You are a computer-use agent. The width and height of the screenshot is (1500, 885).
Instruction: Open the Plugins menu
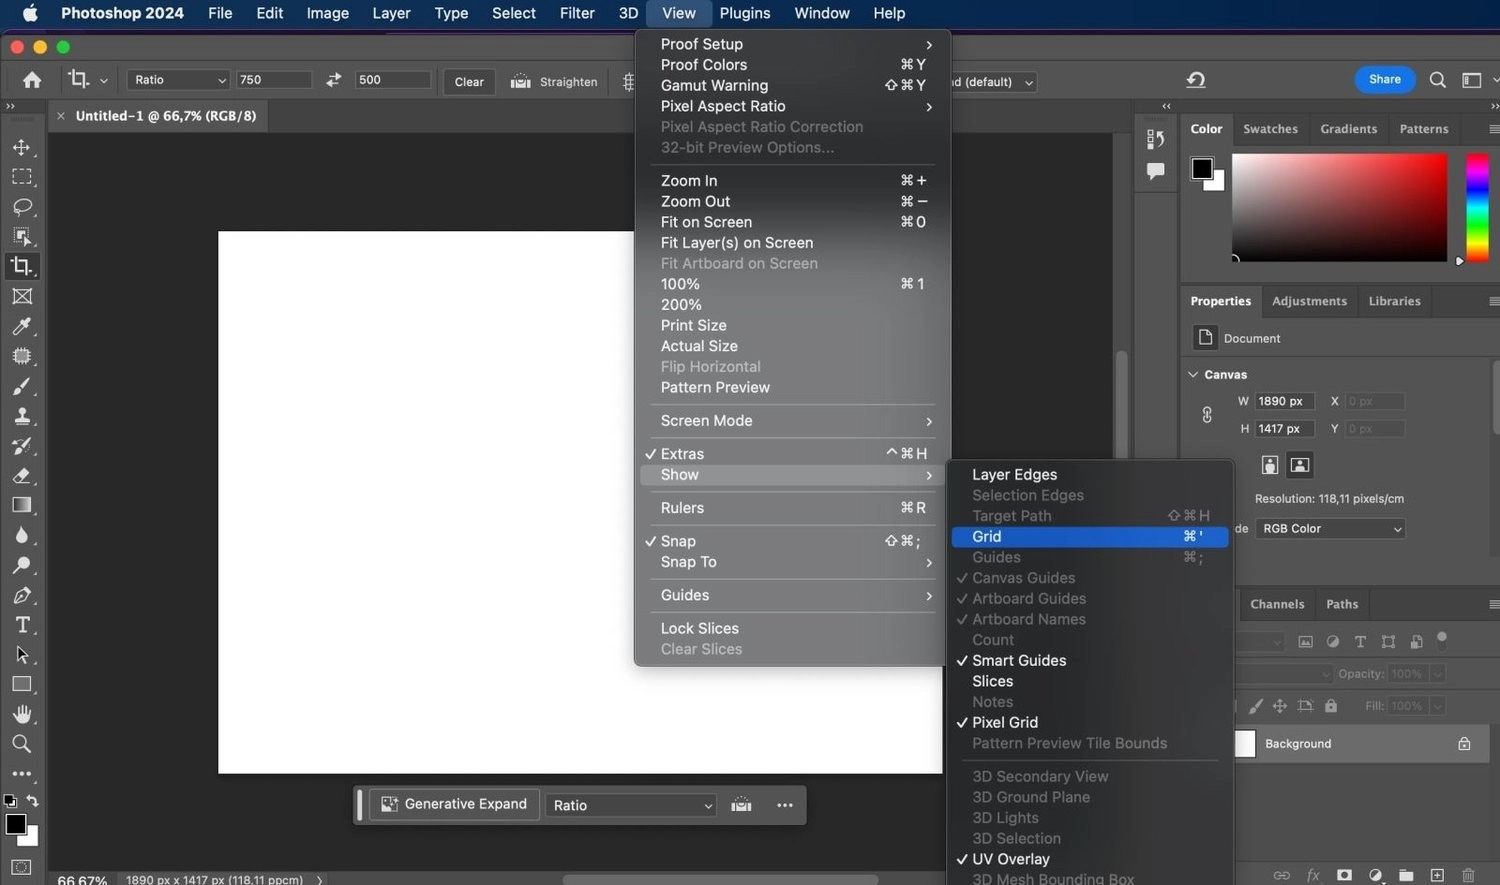pyautogui.click(x=745, y=13)
